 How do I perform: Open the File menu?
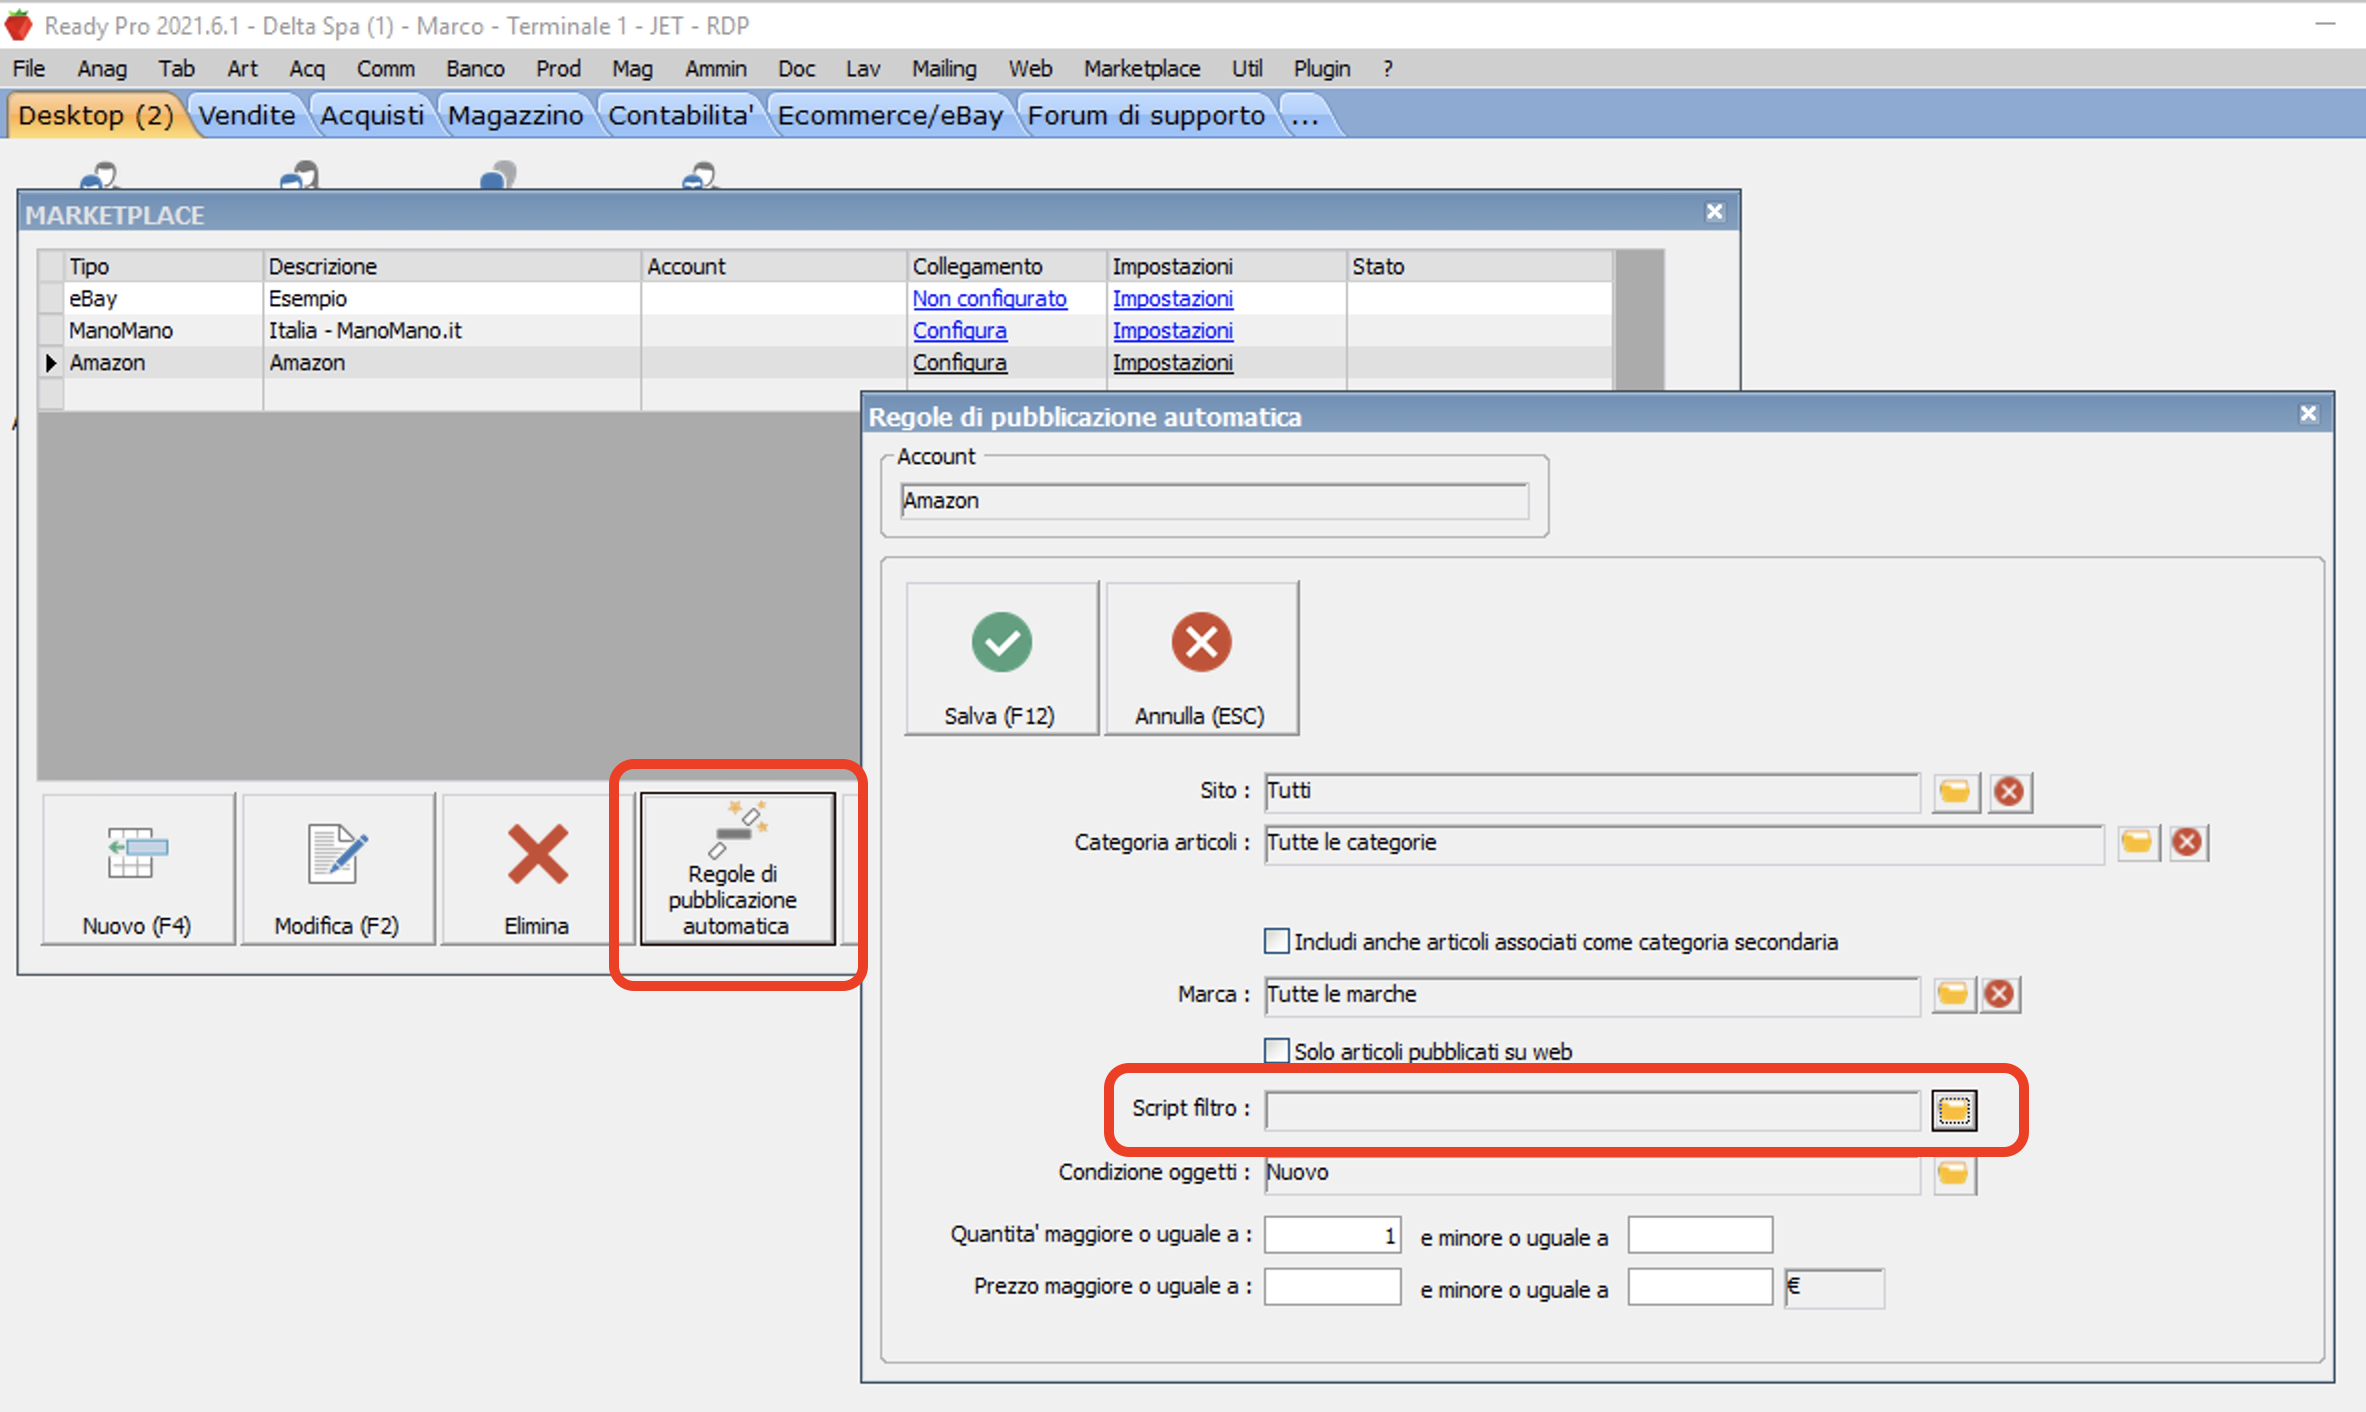tap(29, 68)
